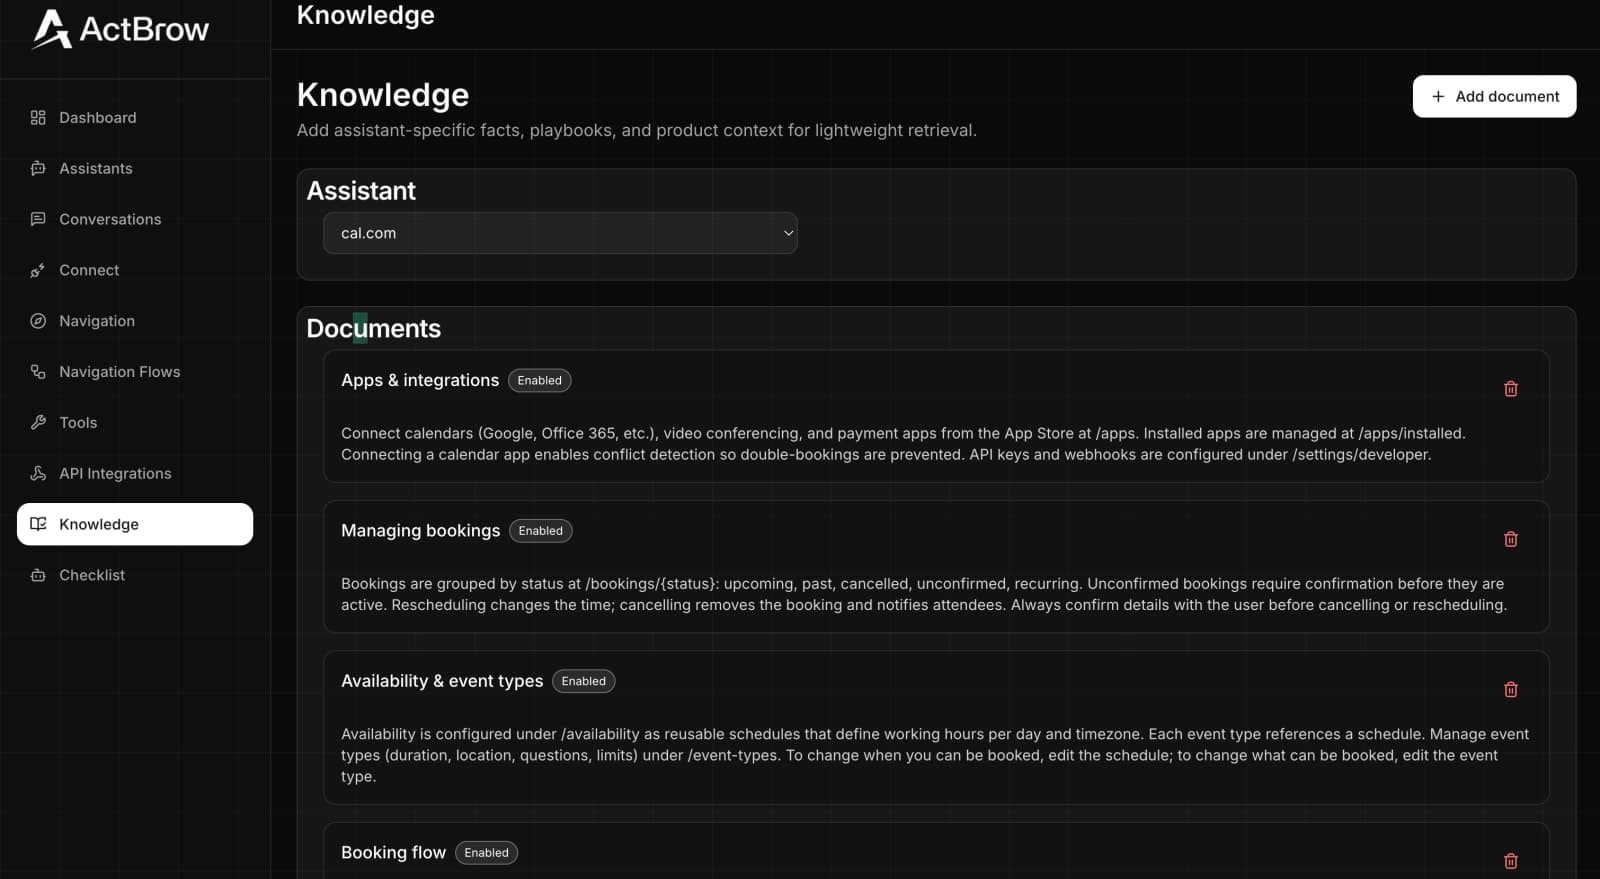This screenshot has width=1600, height=879.
Task: Click the plus icon in Add document
Action: point(1438,96)
